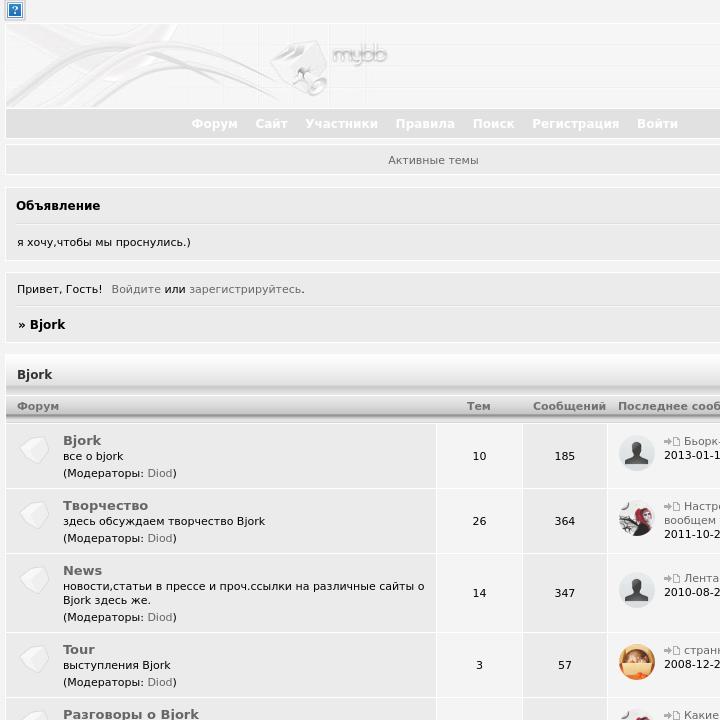Open the Активные темы link

(x=433, y=160)
